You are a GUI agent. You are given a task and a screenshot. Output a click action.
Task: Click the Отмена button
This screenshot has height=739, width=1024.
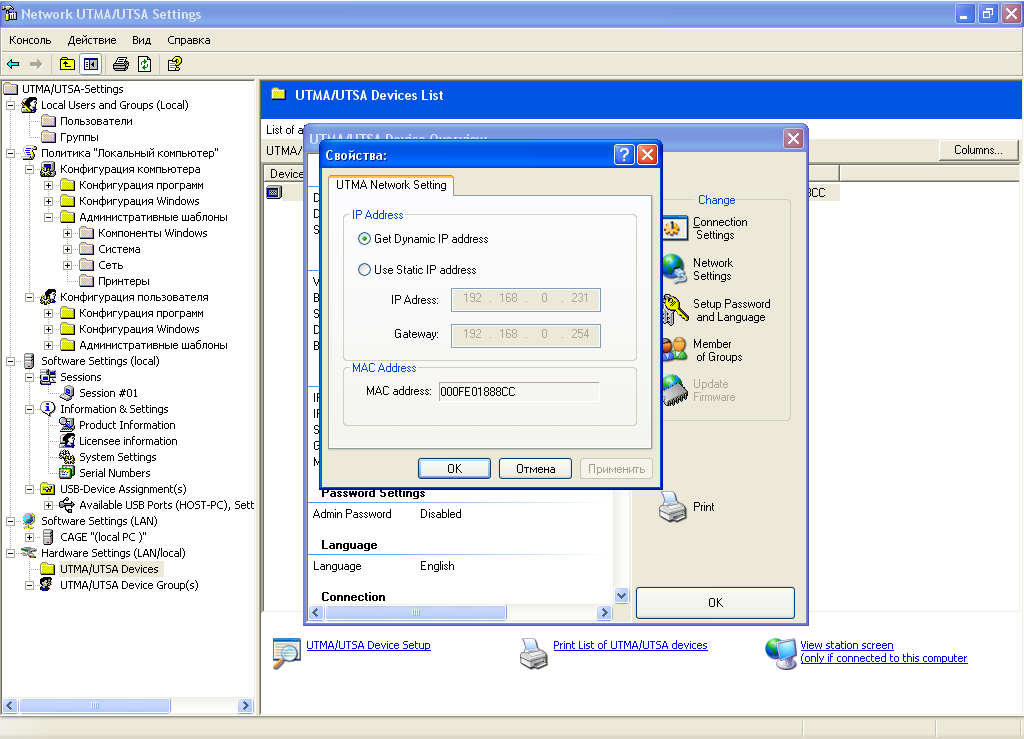pyautogui.click(x=536, y=469)
